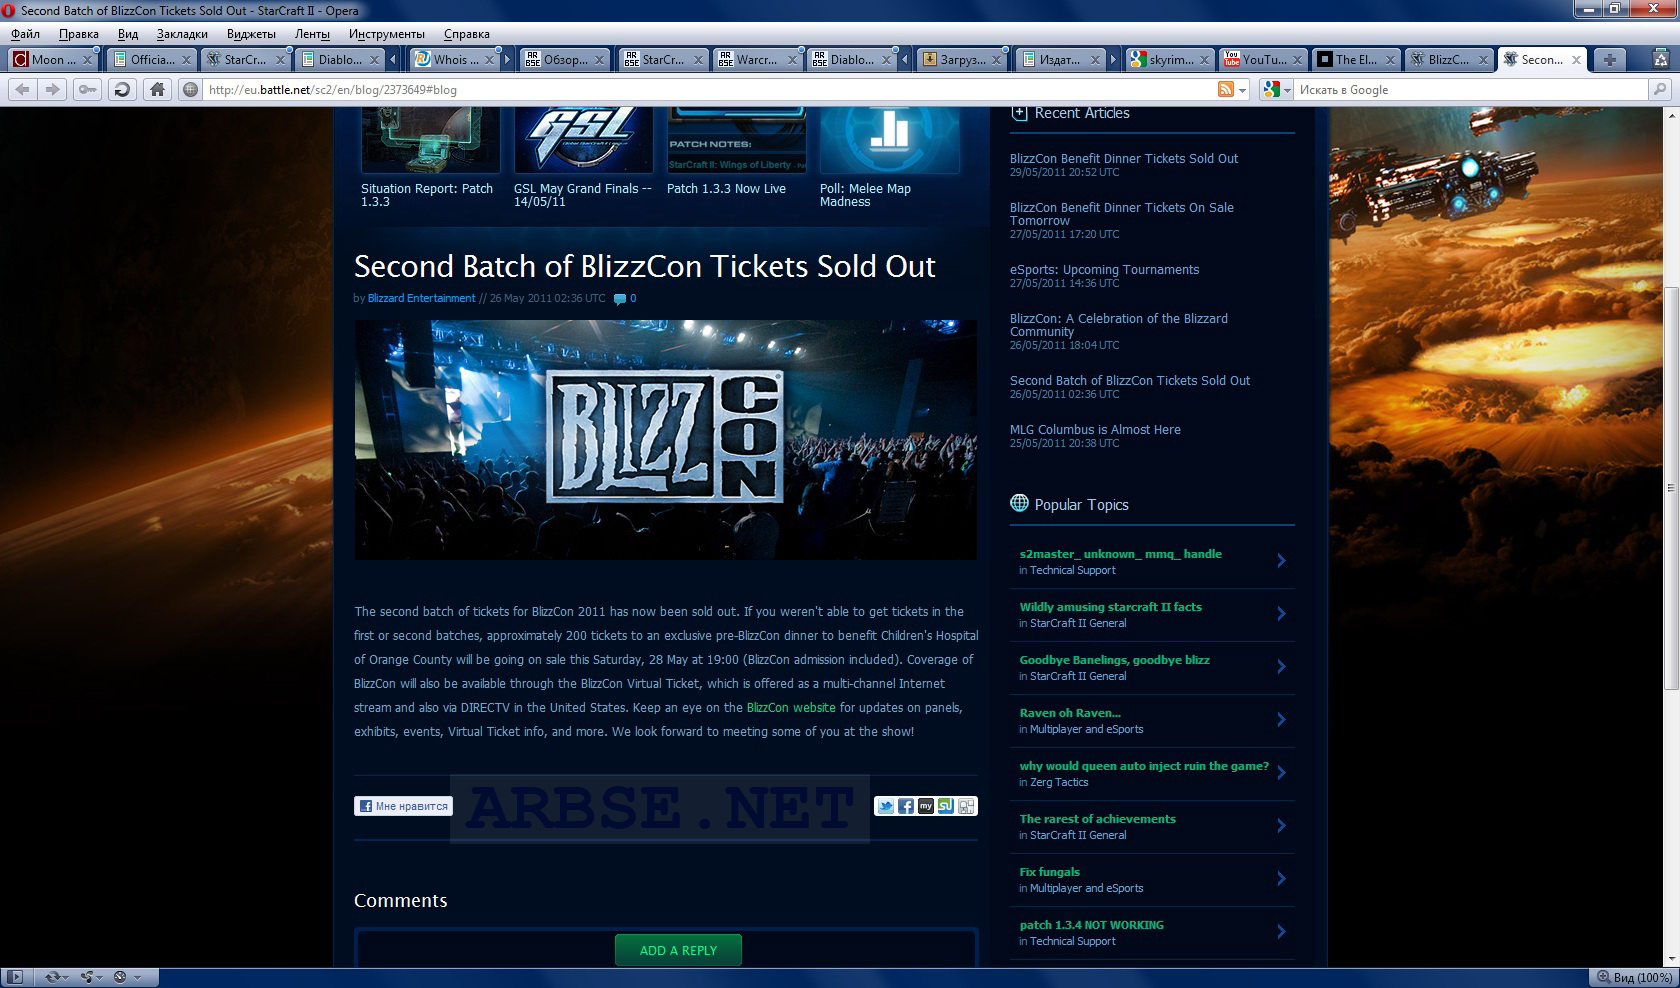The image size is (1680, 988).
Task: Open the password wand key icon
Action: 88,89
